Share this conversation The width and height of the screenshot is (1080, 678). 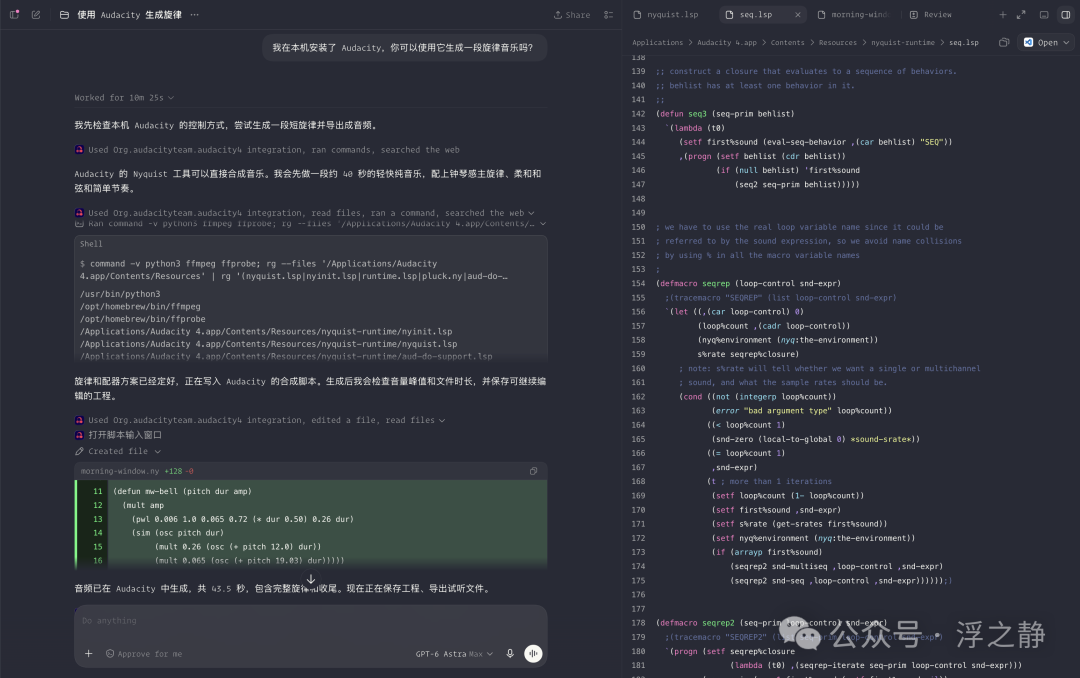[x=572, y=14]
